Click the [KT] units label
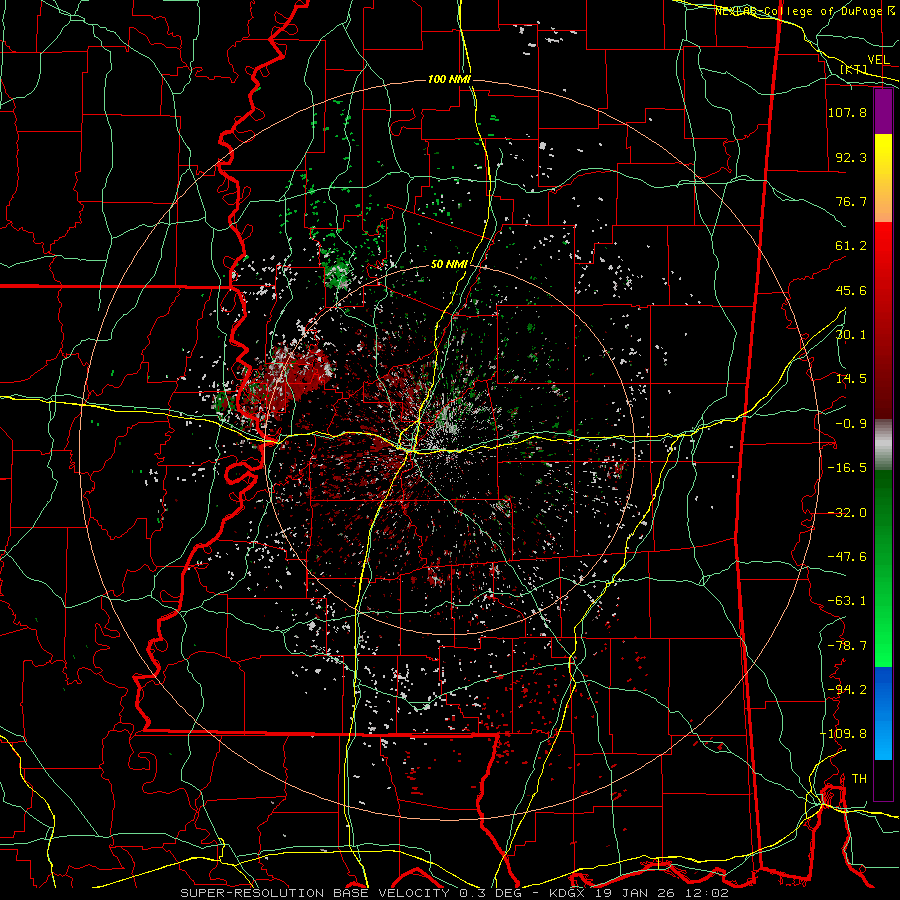This screenshot has height=900, width=900. tap(854, 69)
